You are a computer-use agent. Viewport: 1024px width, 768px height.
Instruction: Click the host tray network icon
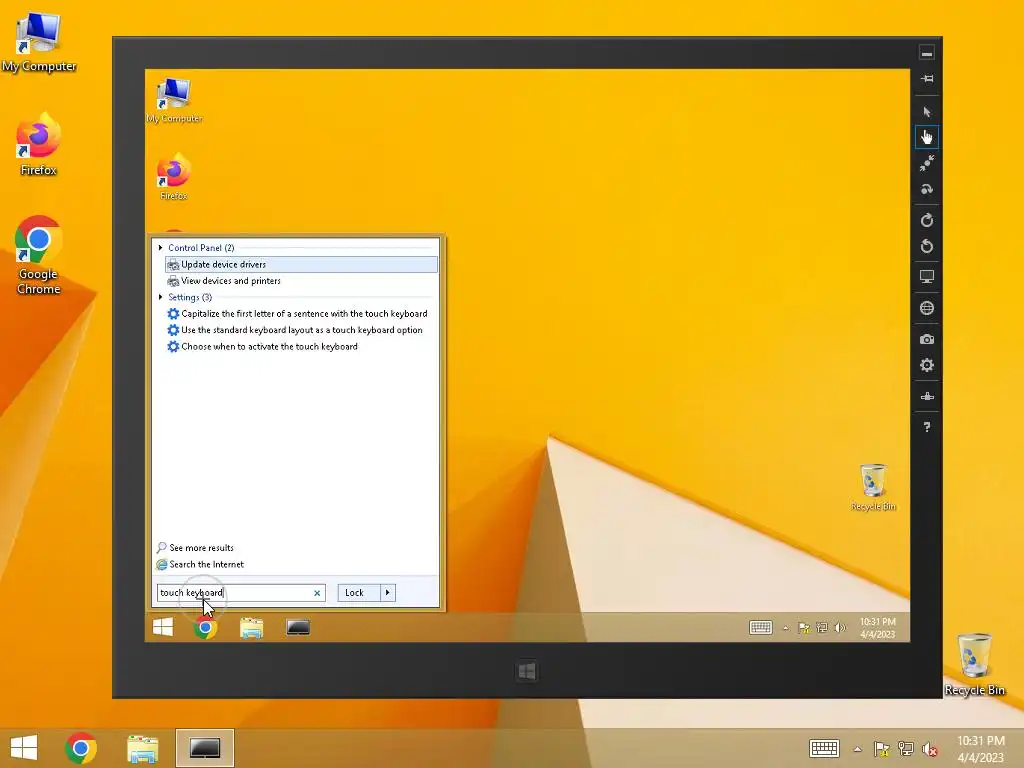[905, 749]
